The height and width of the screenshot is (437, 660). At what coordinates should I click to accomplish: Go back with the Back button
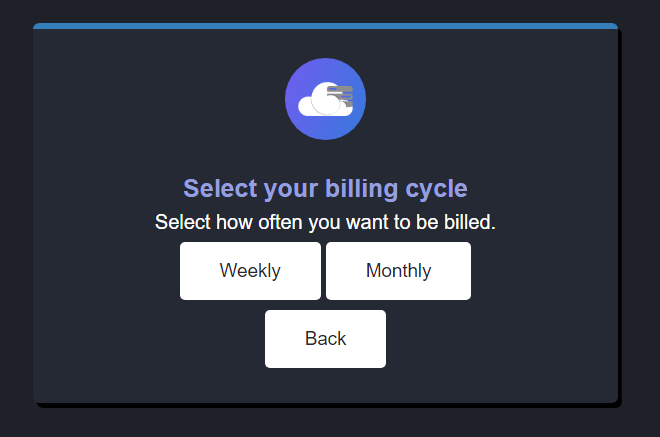[x=325, y=339]
